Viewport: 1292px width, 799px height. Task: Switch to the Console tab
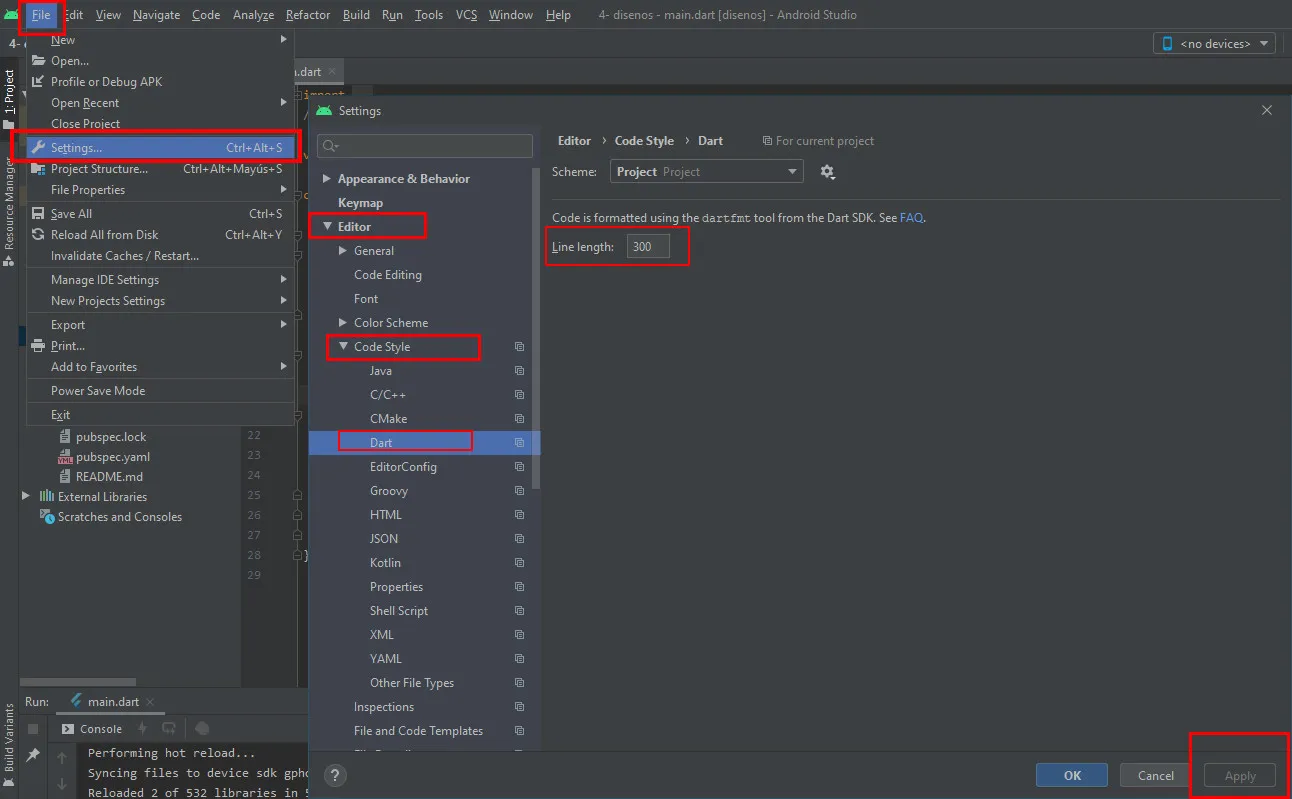(x=92, y=729)
